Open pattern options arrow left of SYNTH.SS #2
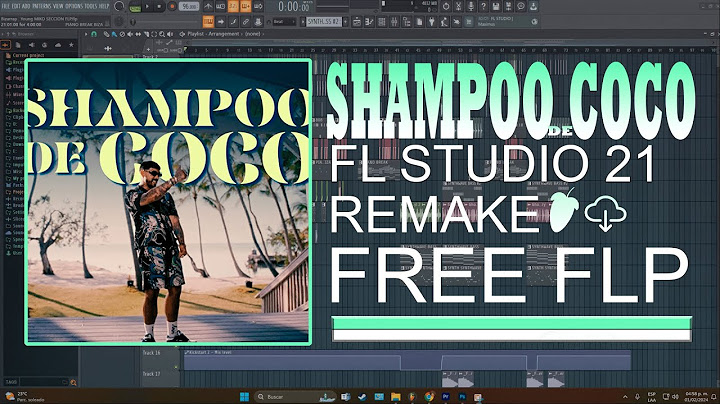 click(303, 22)
